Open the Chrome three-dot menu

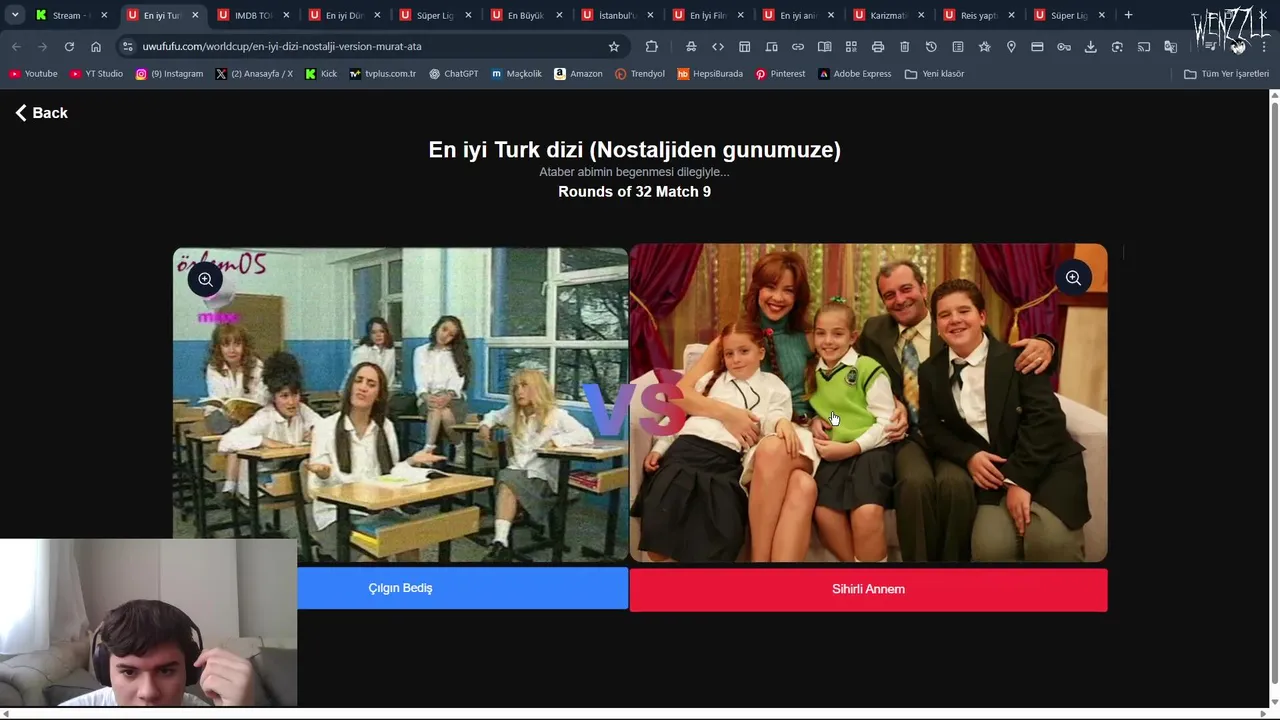coord(1264,46)
